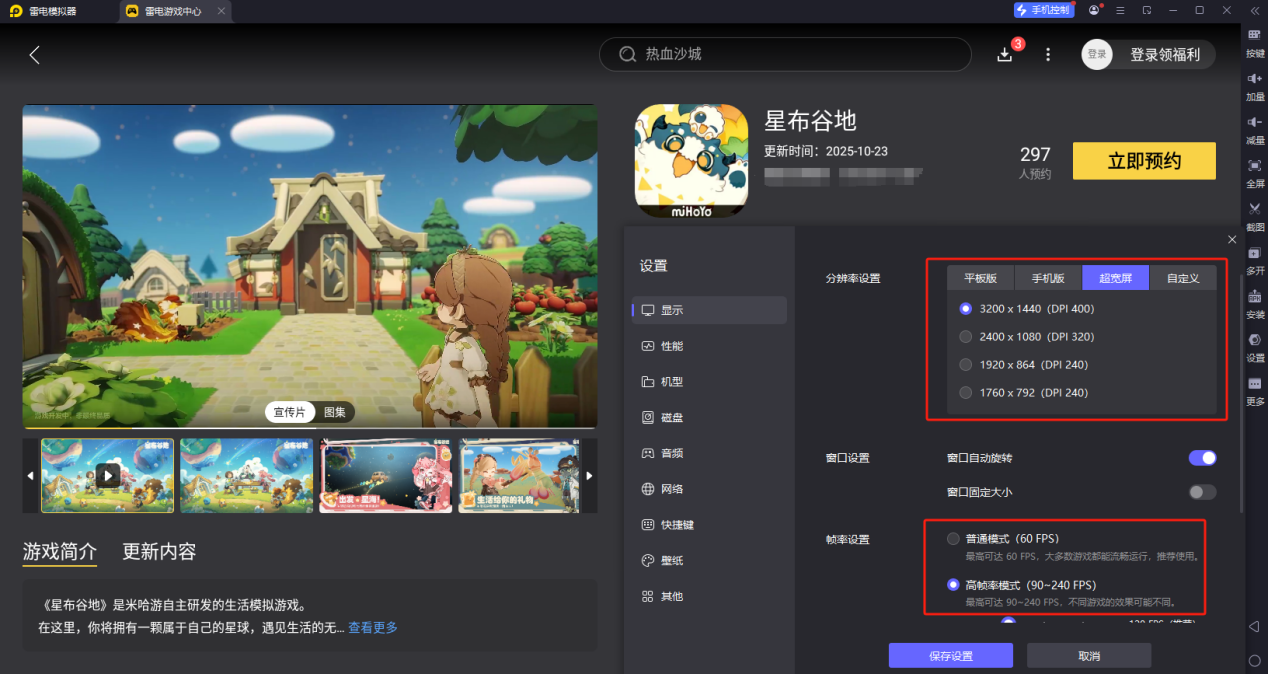Click the 查看更多 link in game description
This screenshot has height=674, width=1268.
[x=371, y=627]
